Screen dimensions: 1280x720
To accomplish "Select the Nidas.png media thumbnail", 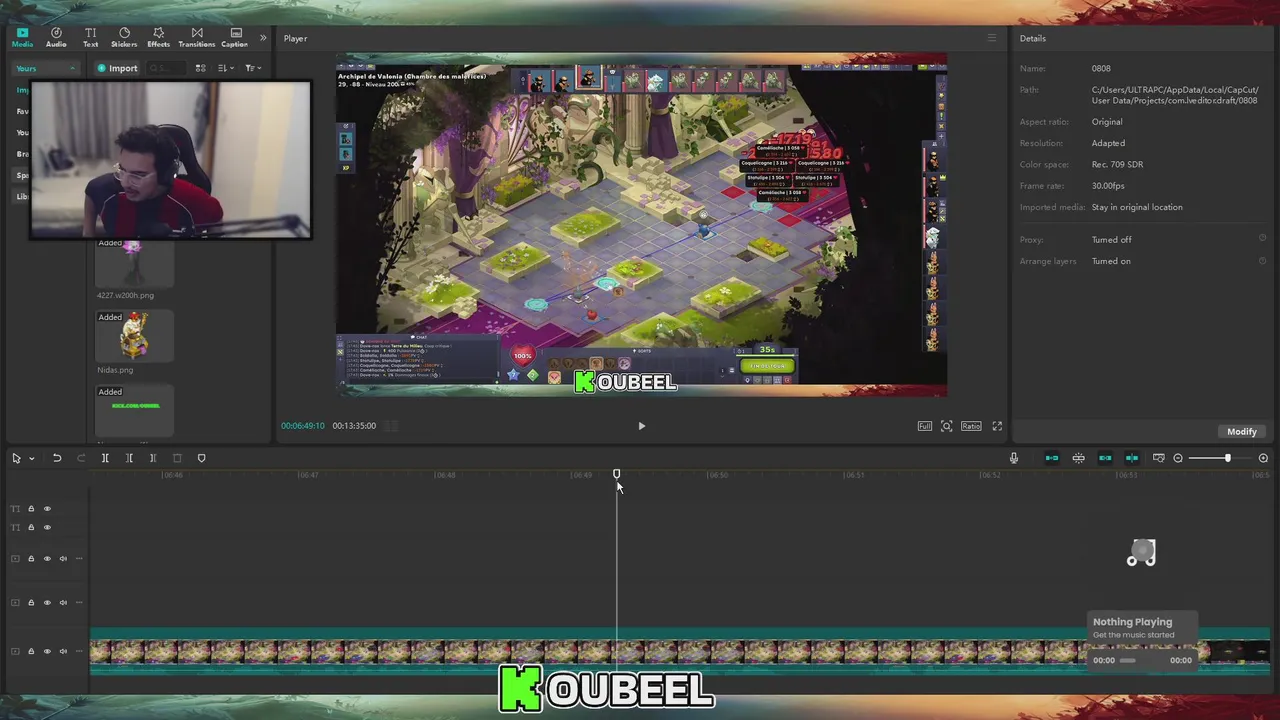I will coord(134,336).
